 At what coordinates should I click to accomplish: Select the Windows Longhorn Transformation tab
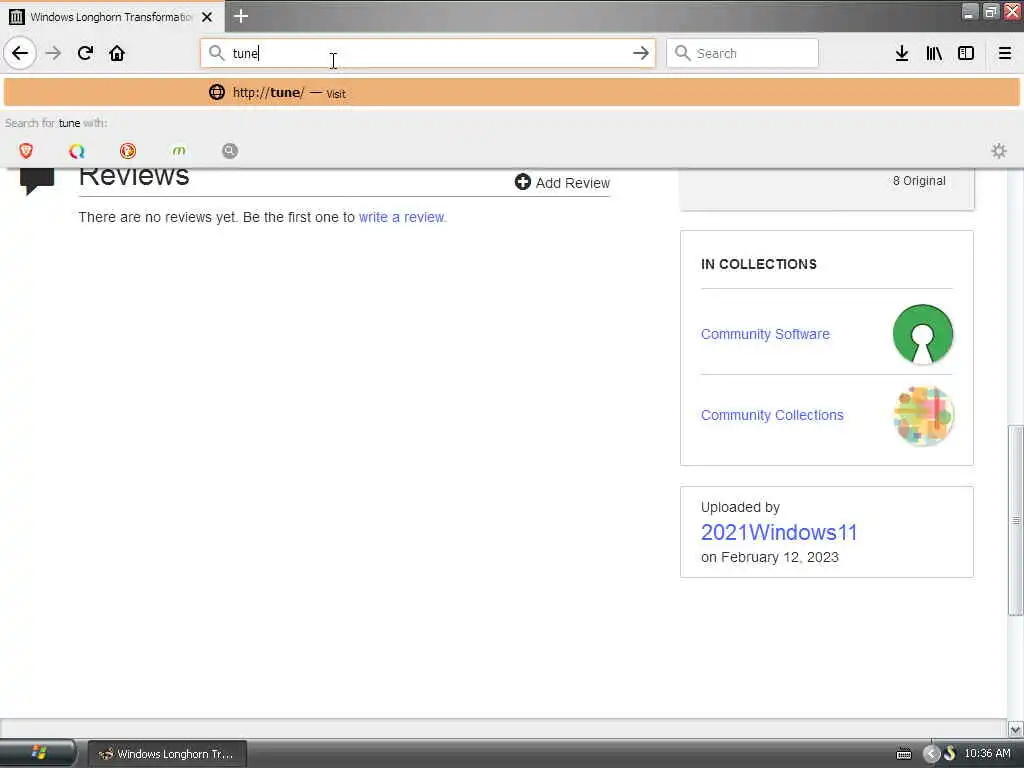pyautogui.click(x=112, y=17)
